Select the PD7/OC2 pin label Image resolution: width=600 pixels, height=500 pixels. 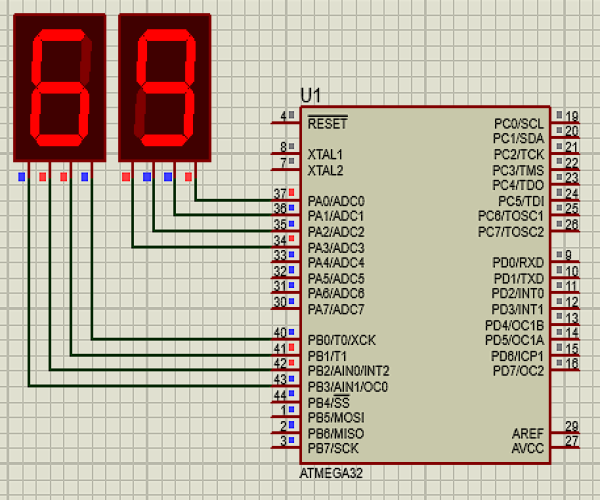tap(517, 371)
